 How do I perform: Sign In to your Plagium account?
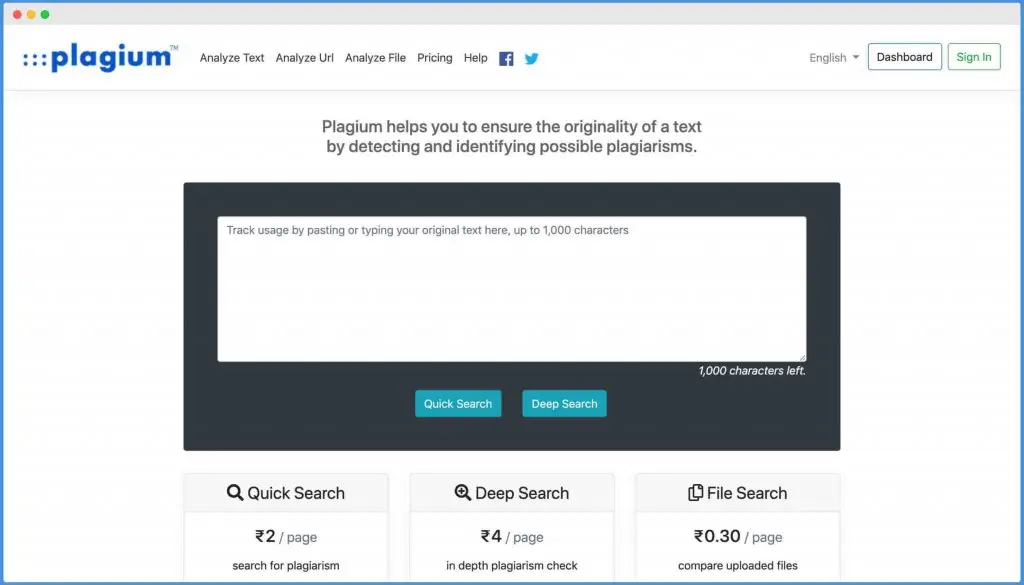click(x=973, y=57)
